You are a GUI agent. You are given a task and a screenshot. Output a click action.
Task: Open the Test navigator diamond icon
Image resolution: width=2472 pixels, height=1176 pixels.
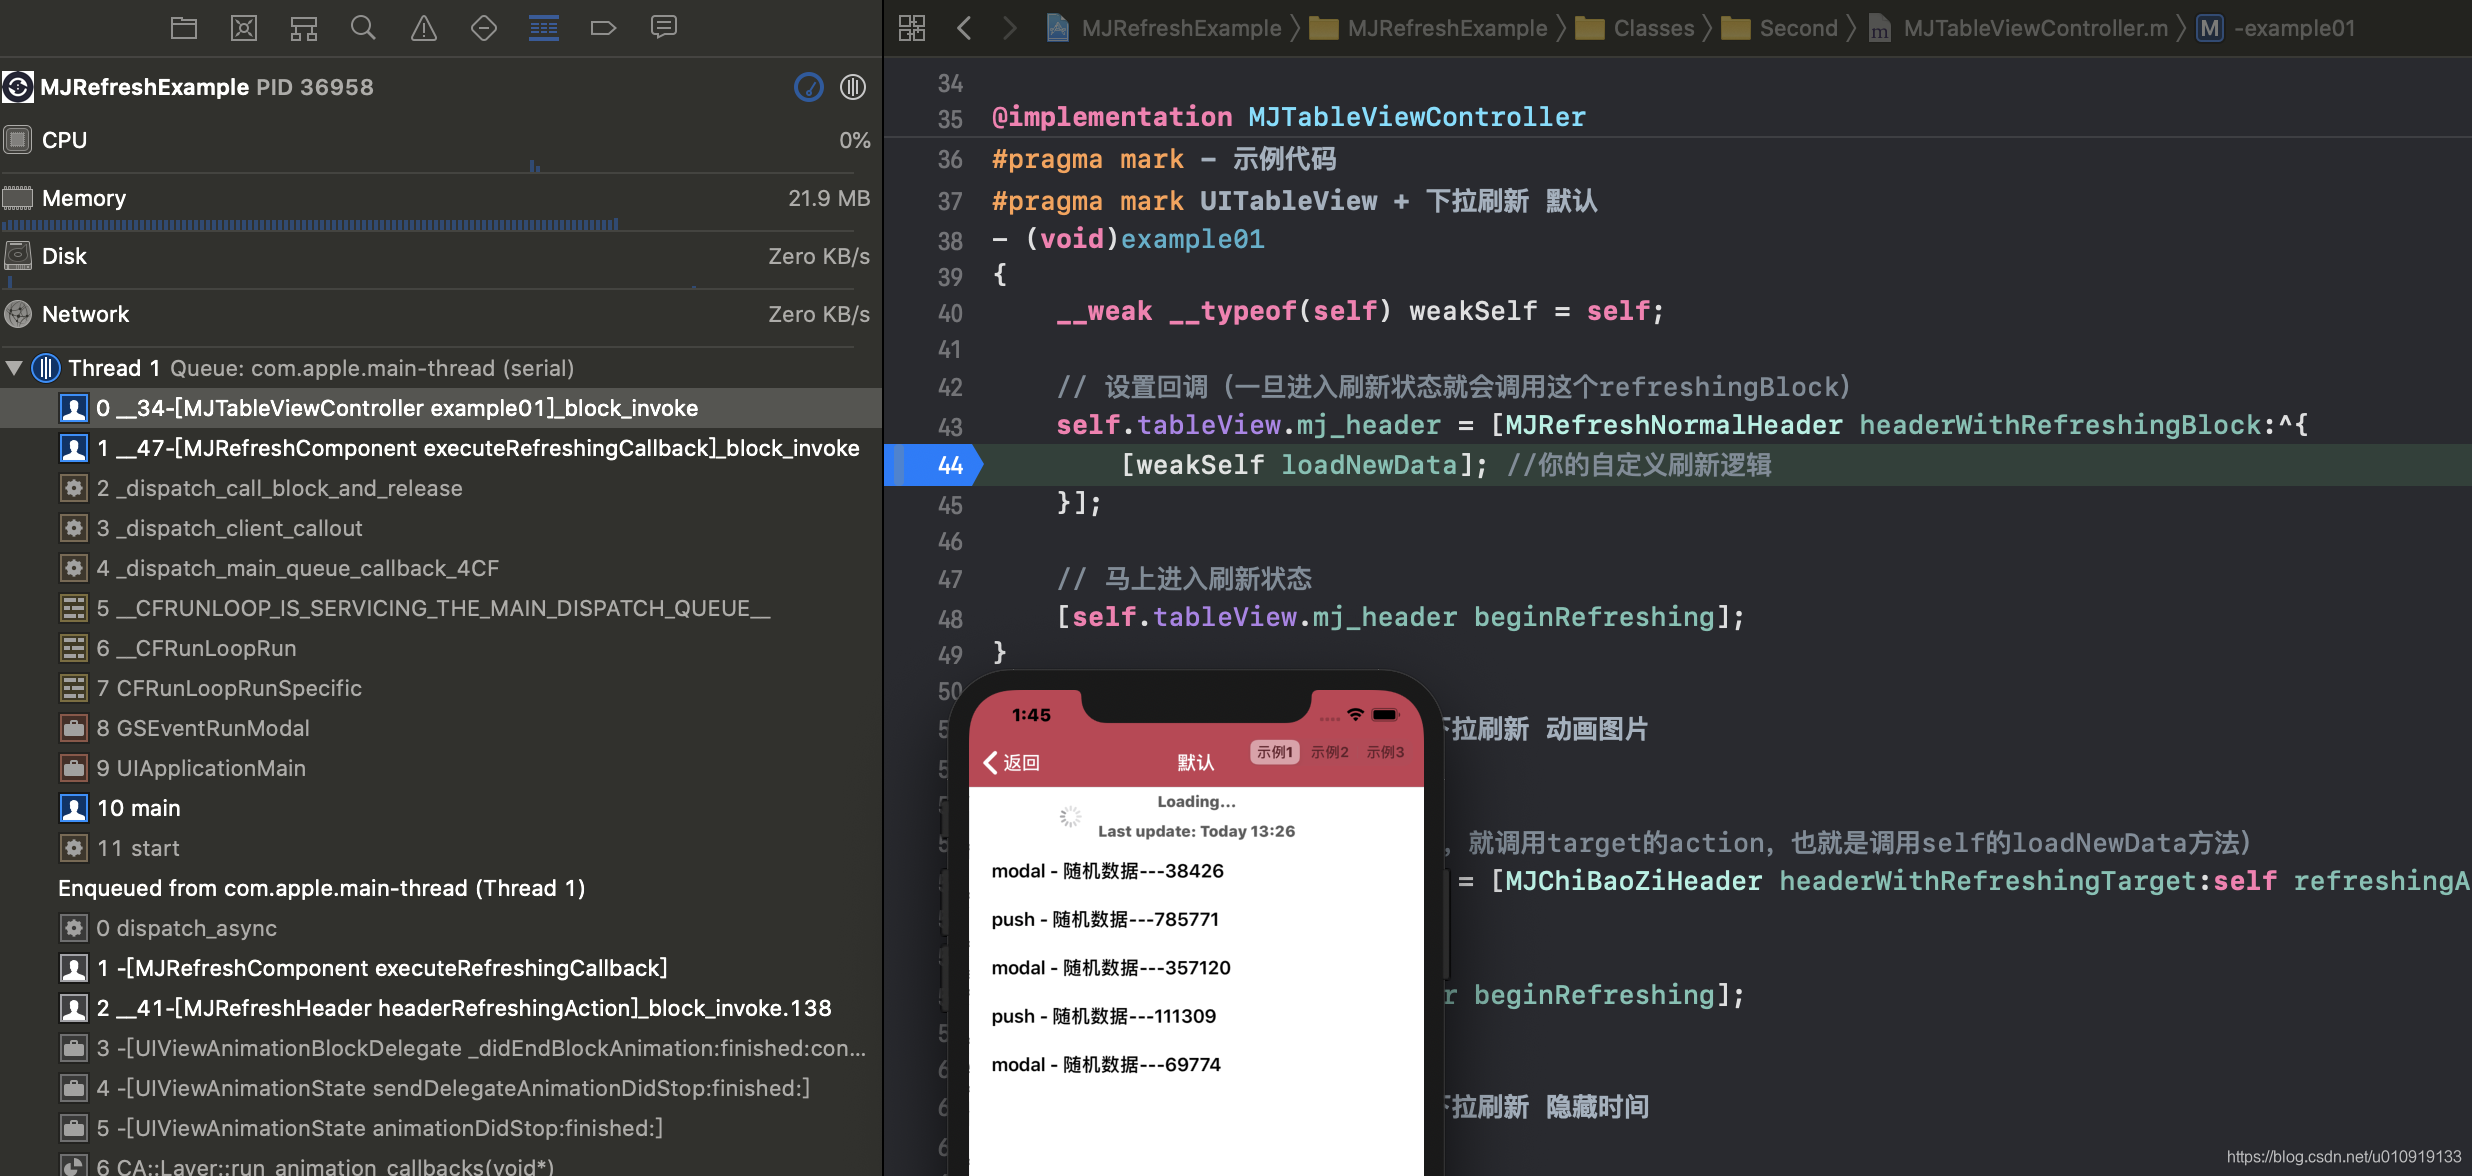click(x=484, y=28)
